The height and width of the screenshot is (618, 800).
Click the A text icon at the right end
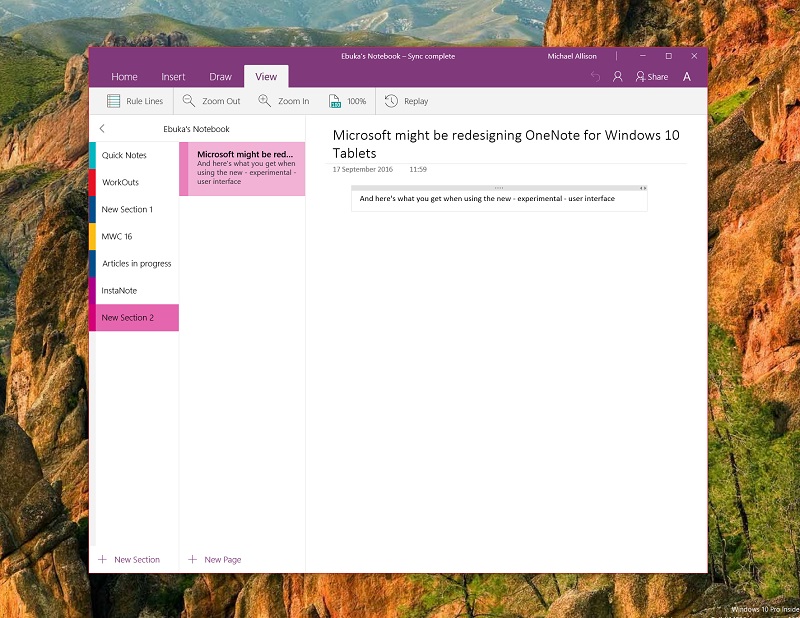(x=687, y=77)
